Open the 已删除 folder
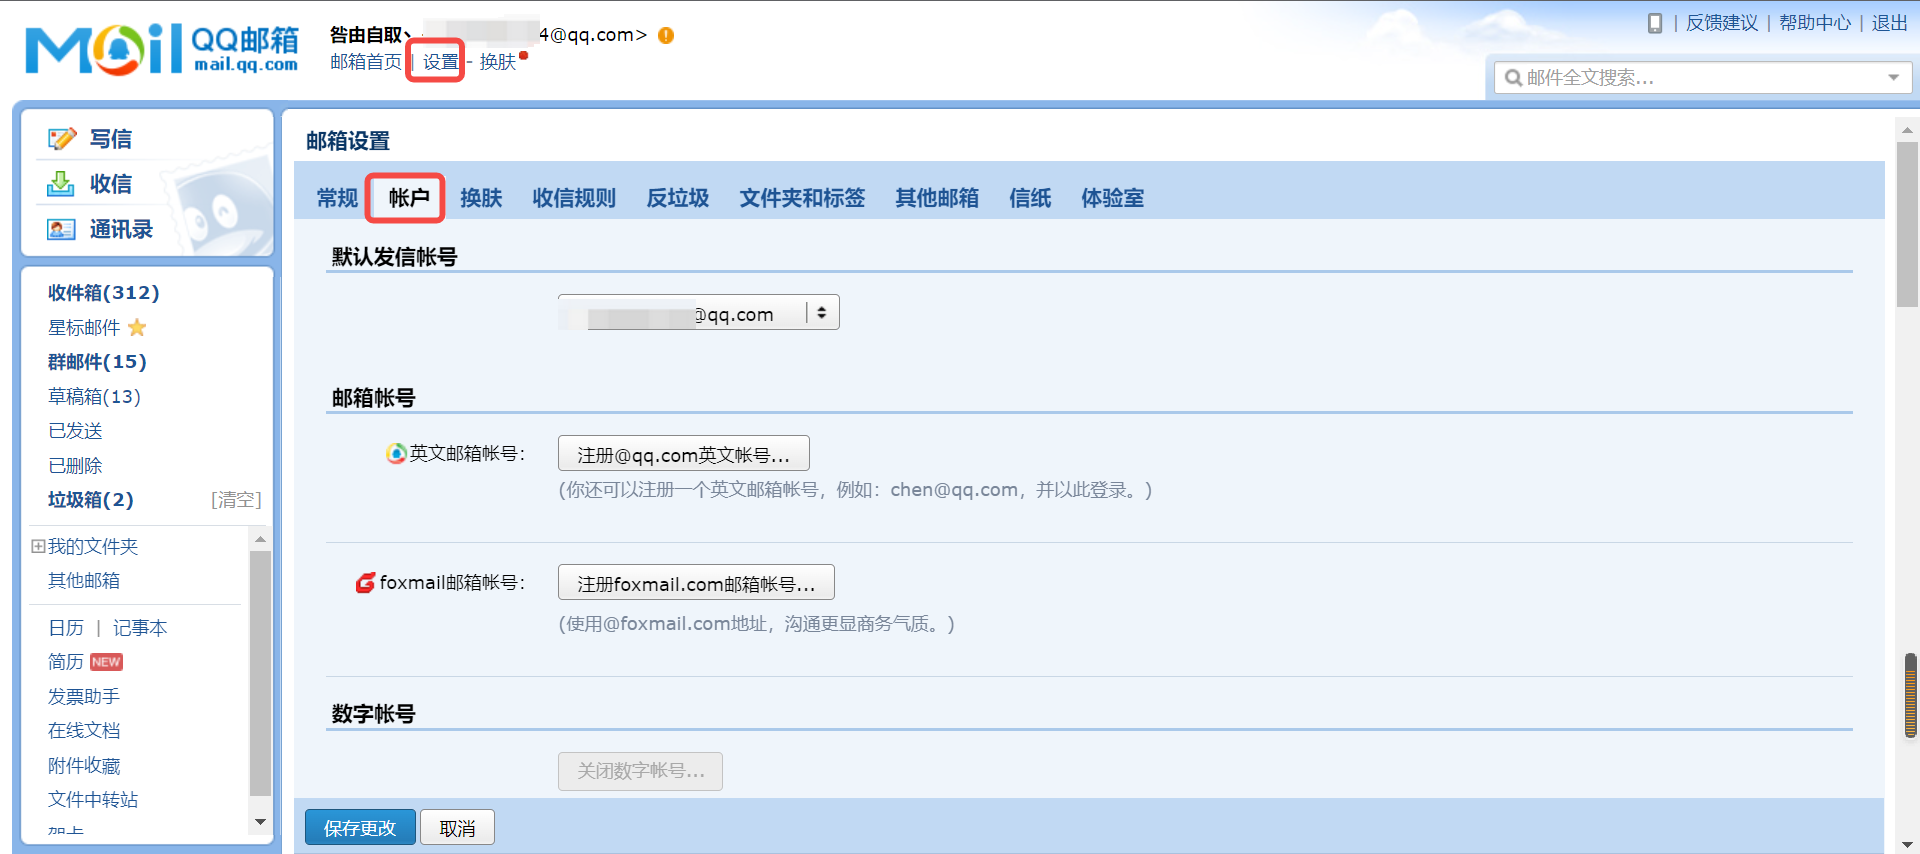 pos(75,465)
